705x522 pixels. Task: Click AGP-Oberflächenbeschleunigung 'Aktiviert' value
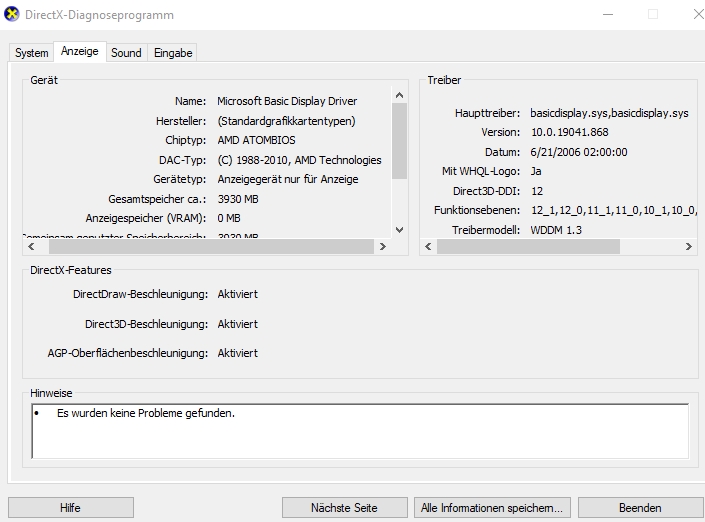click(x=238, y=353)
